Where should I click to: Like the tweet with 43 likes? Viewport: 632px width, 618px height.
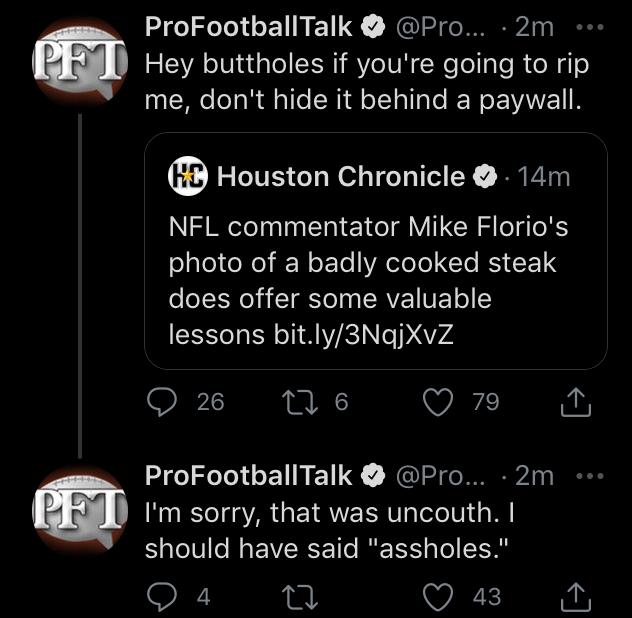tap(438, 597)
